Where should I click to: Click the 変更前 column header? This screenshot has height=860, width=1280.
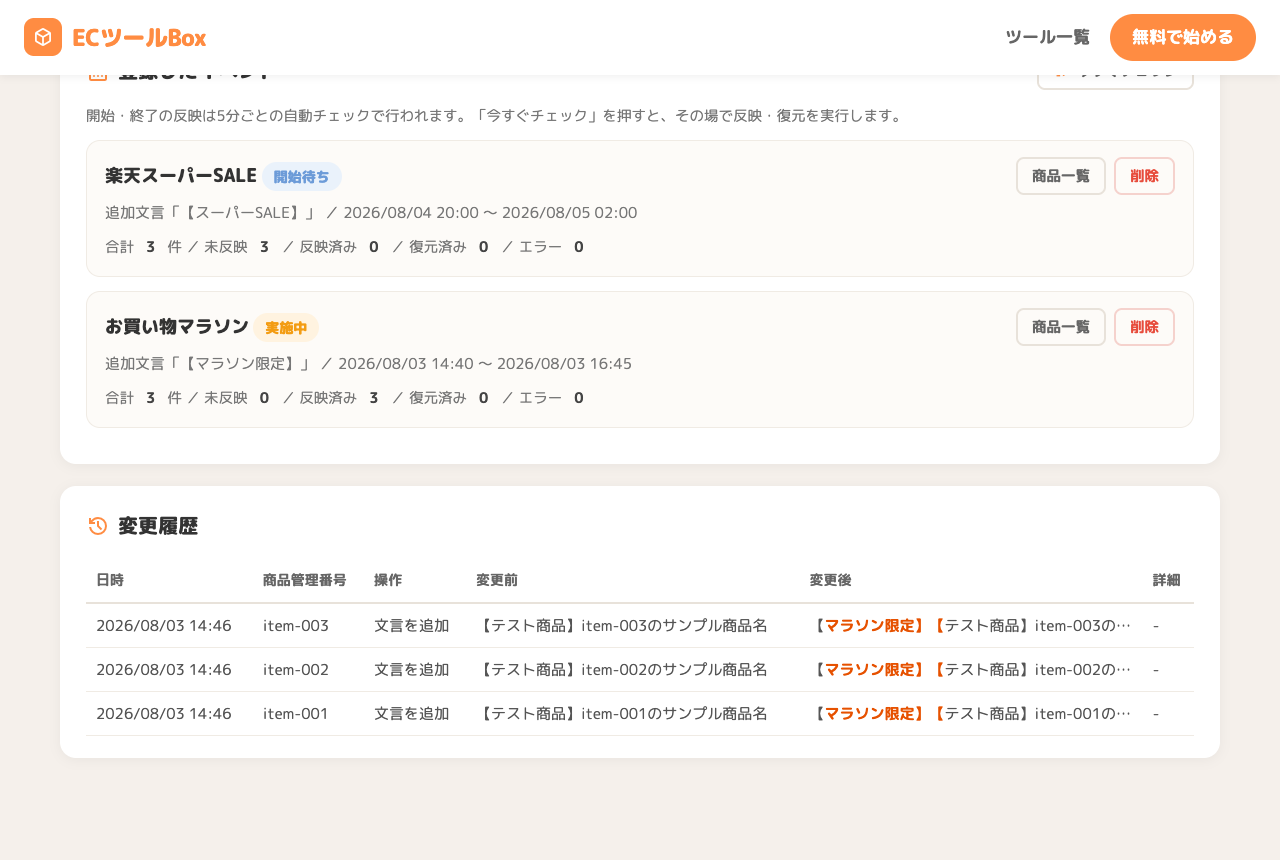[x=497, y=580]
